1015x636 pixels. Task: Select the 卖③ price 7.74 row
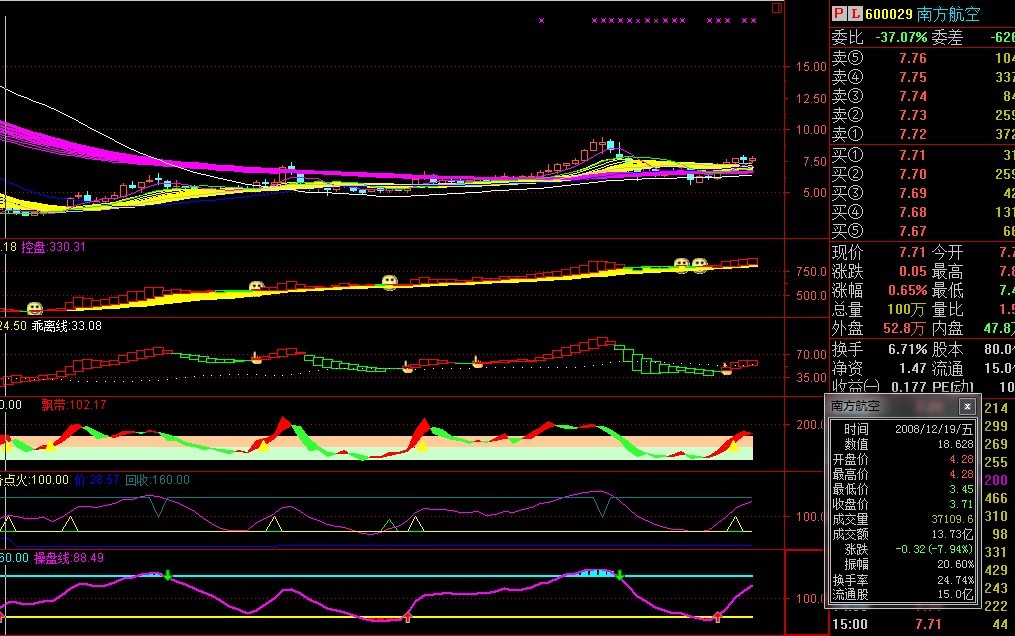923,96
